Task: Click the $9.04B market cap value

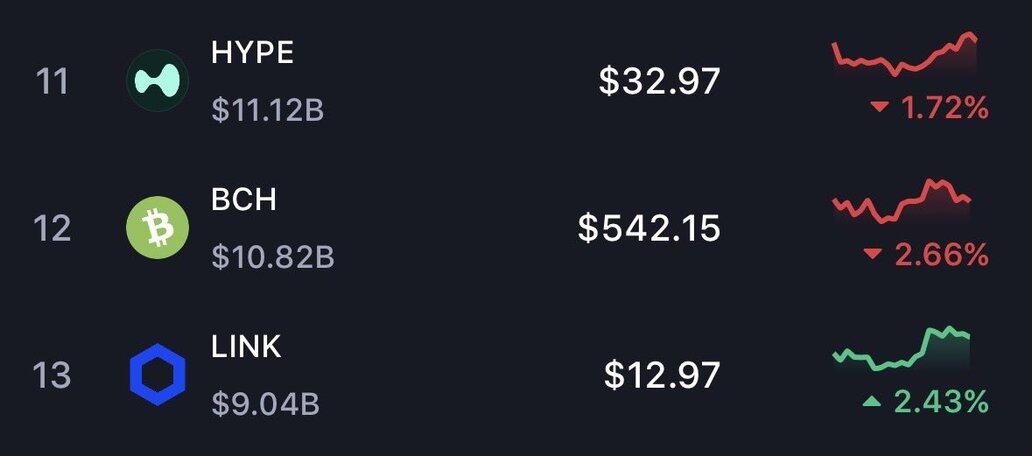Action: click(x=265, y=404)
